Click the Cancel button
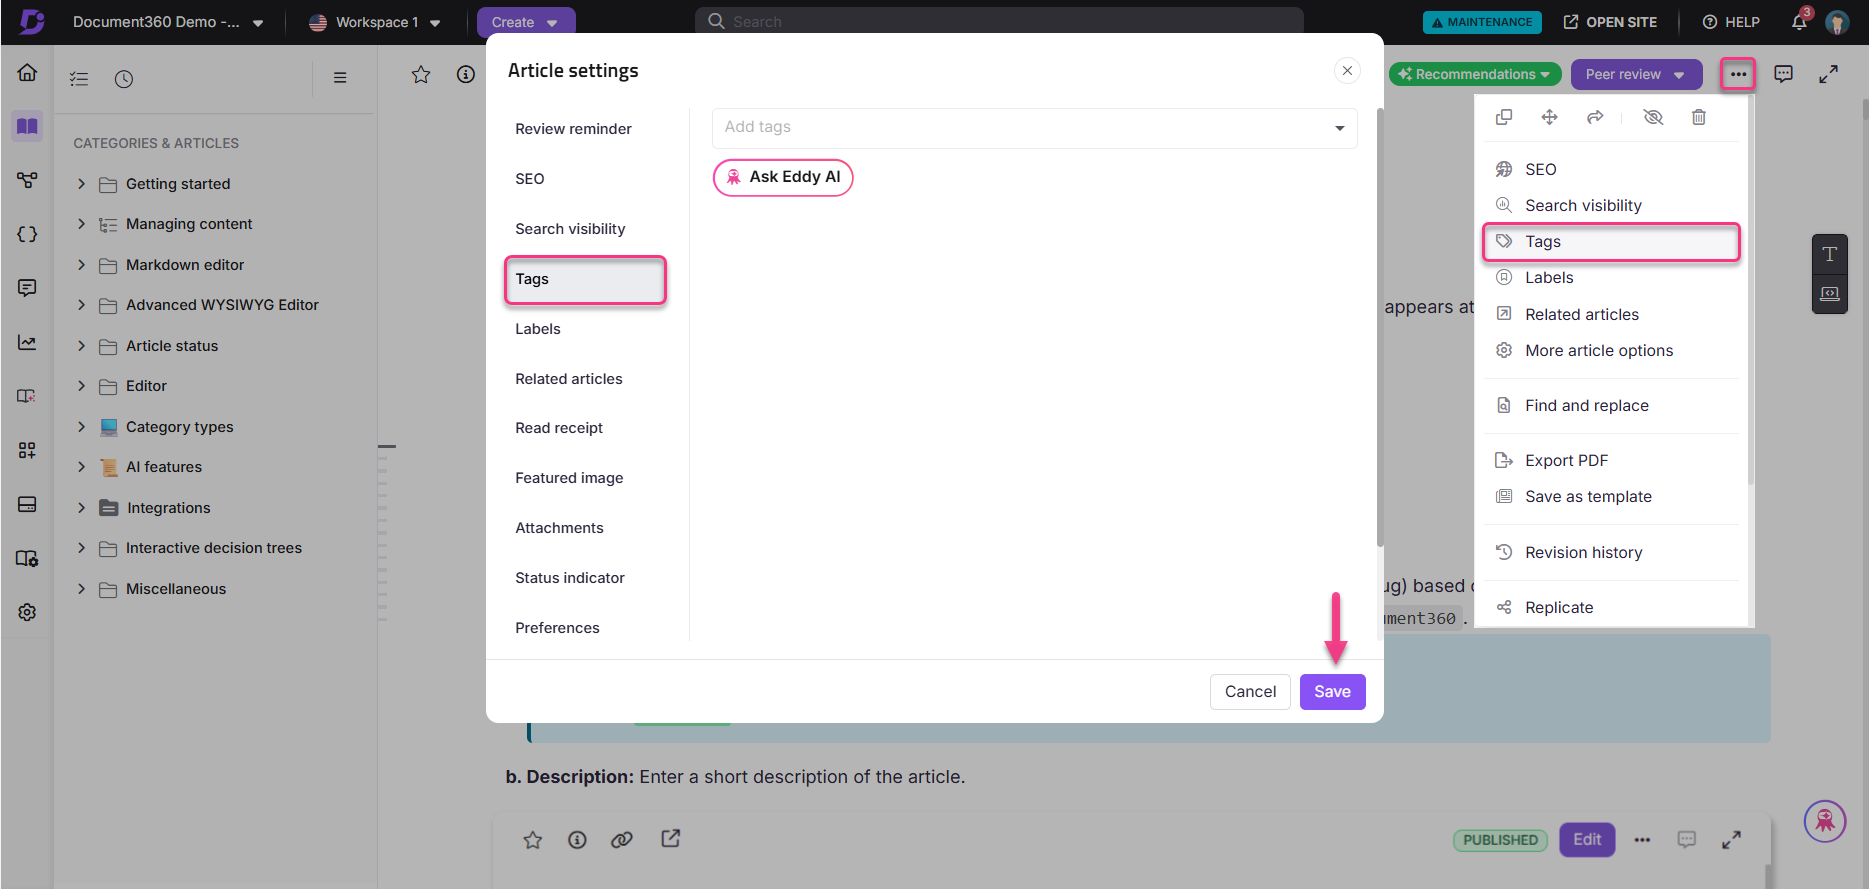The height and width of the screenshot is (889, 1869). [x=1250, y=692]
